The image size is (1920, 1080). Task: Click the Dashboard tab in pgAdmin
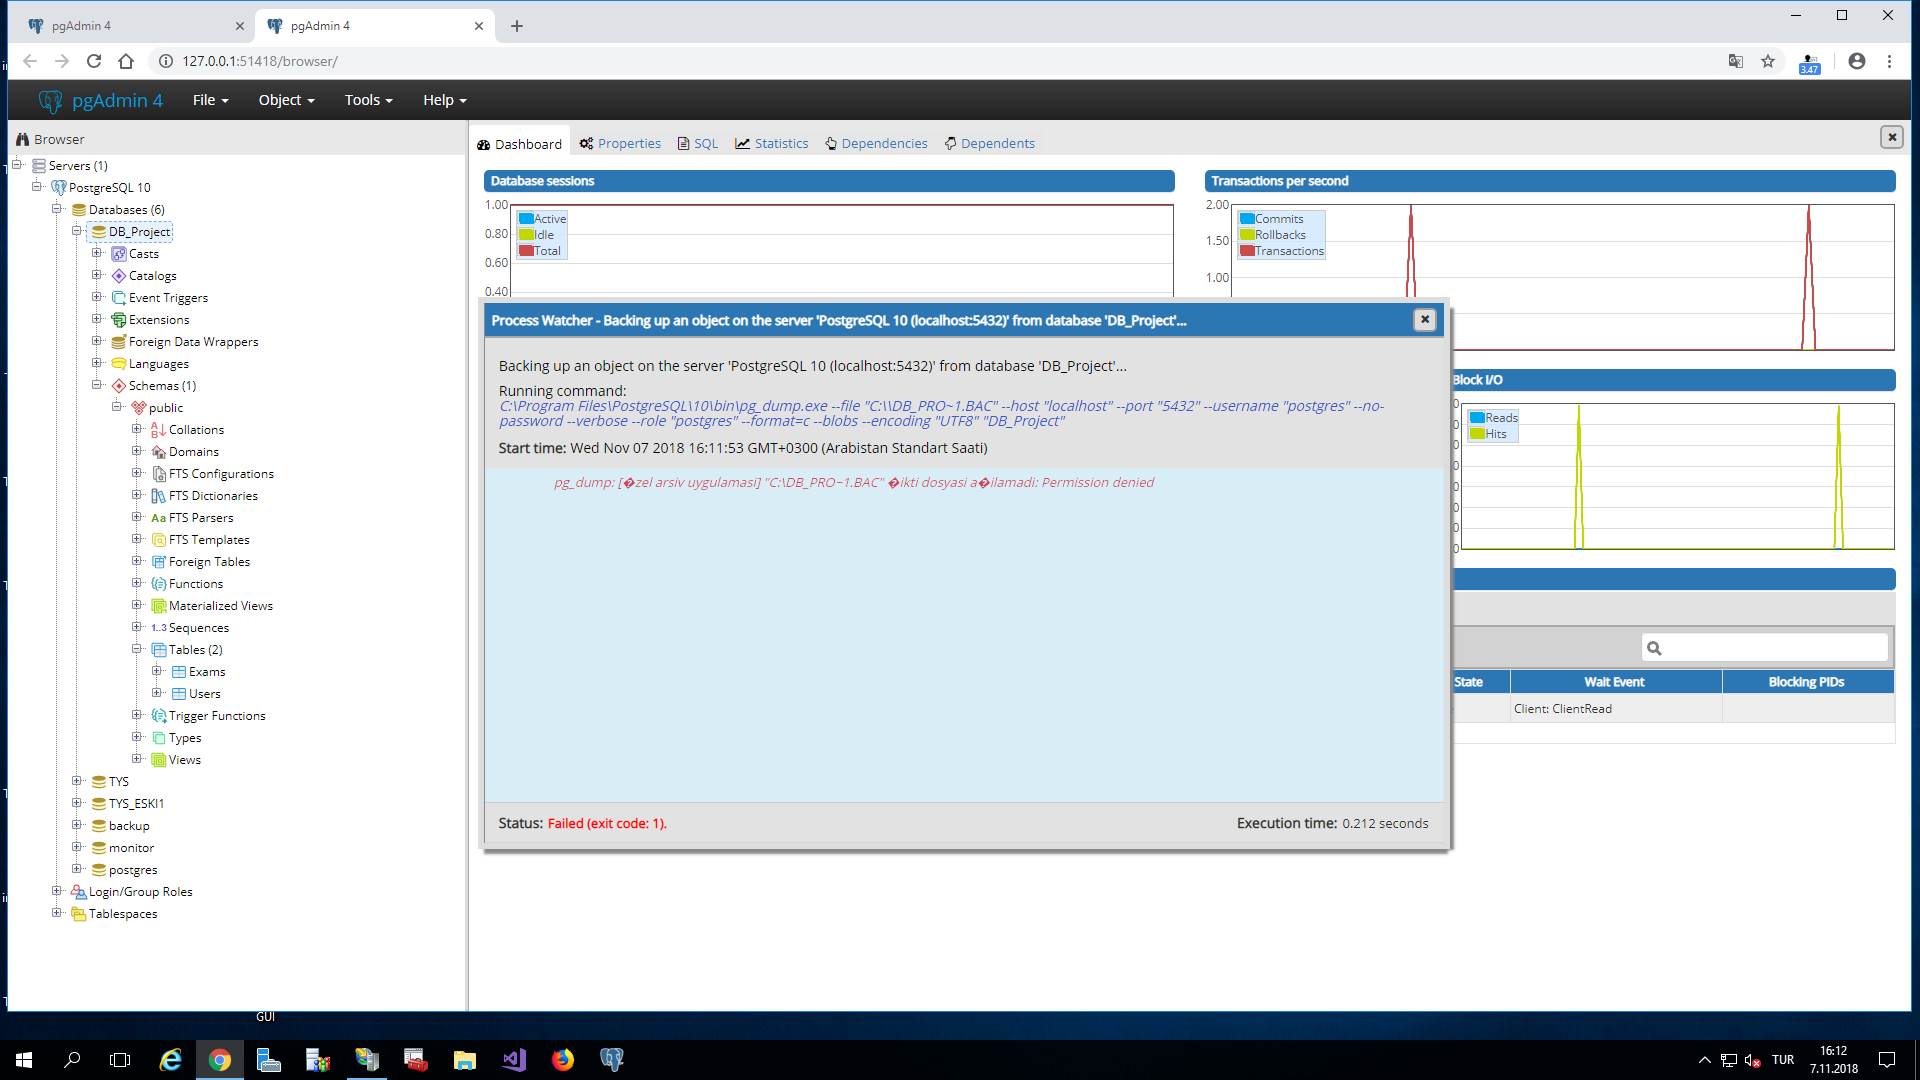[x=521, y=142]
